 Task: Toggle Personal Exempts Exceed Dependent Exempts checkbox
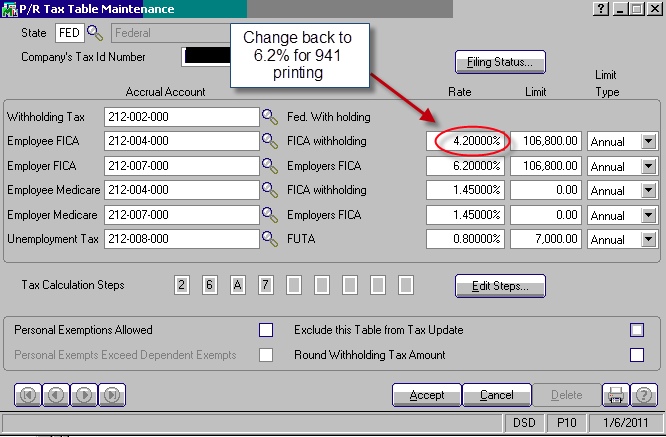pos(266,355)
